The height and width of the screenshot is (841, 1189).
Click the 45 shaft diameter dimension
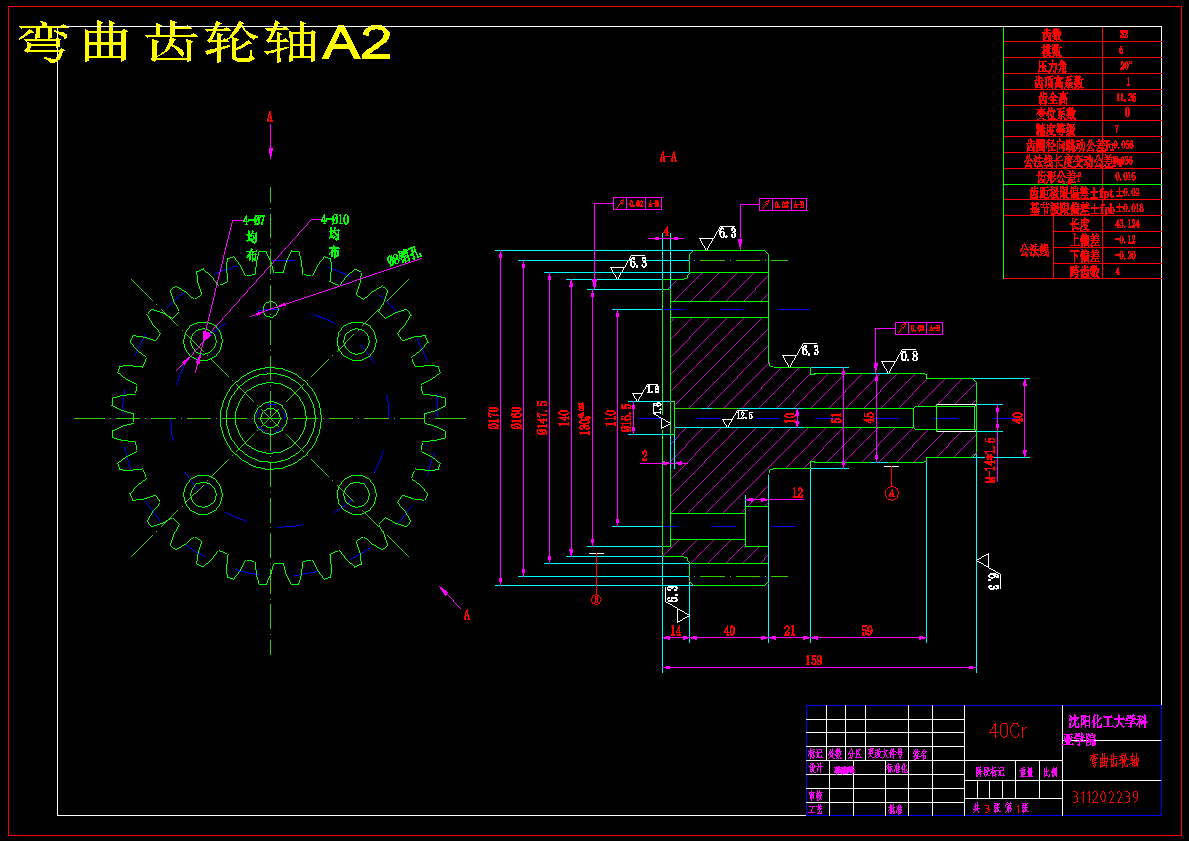pos(870,417)
